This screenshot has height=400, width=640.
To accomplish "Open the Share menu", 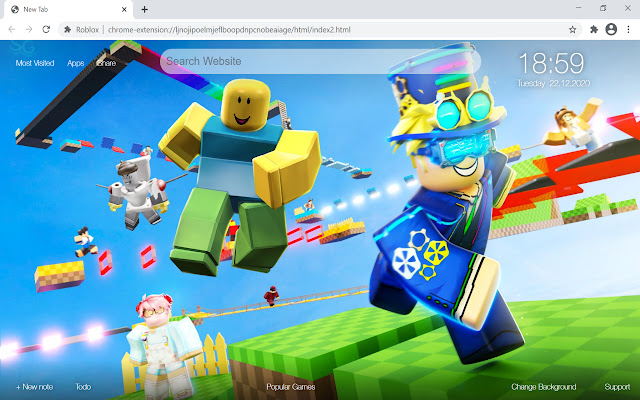I will [x=107, y=63].
